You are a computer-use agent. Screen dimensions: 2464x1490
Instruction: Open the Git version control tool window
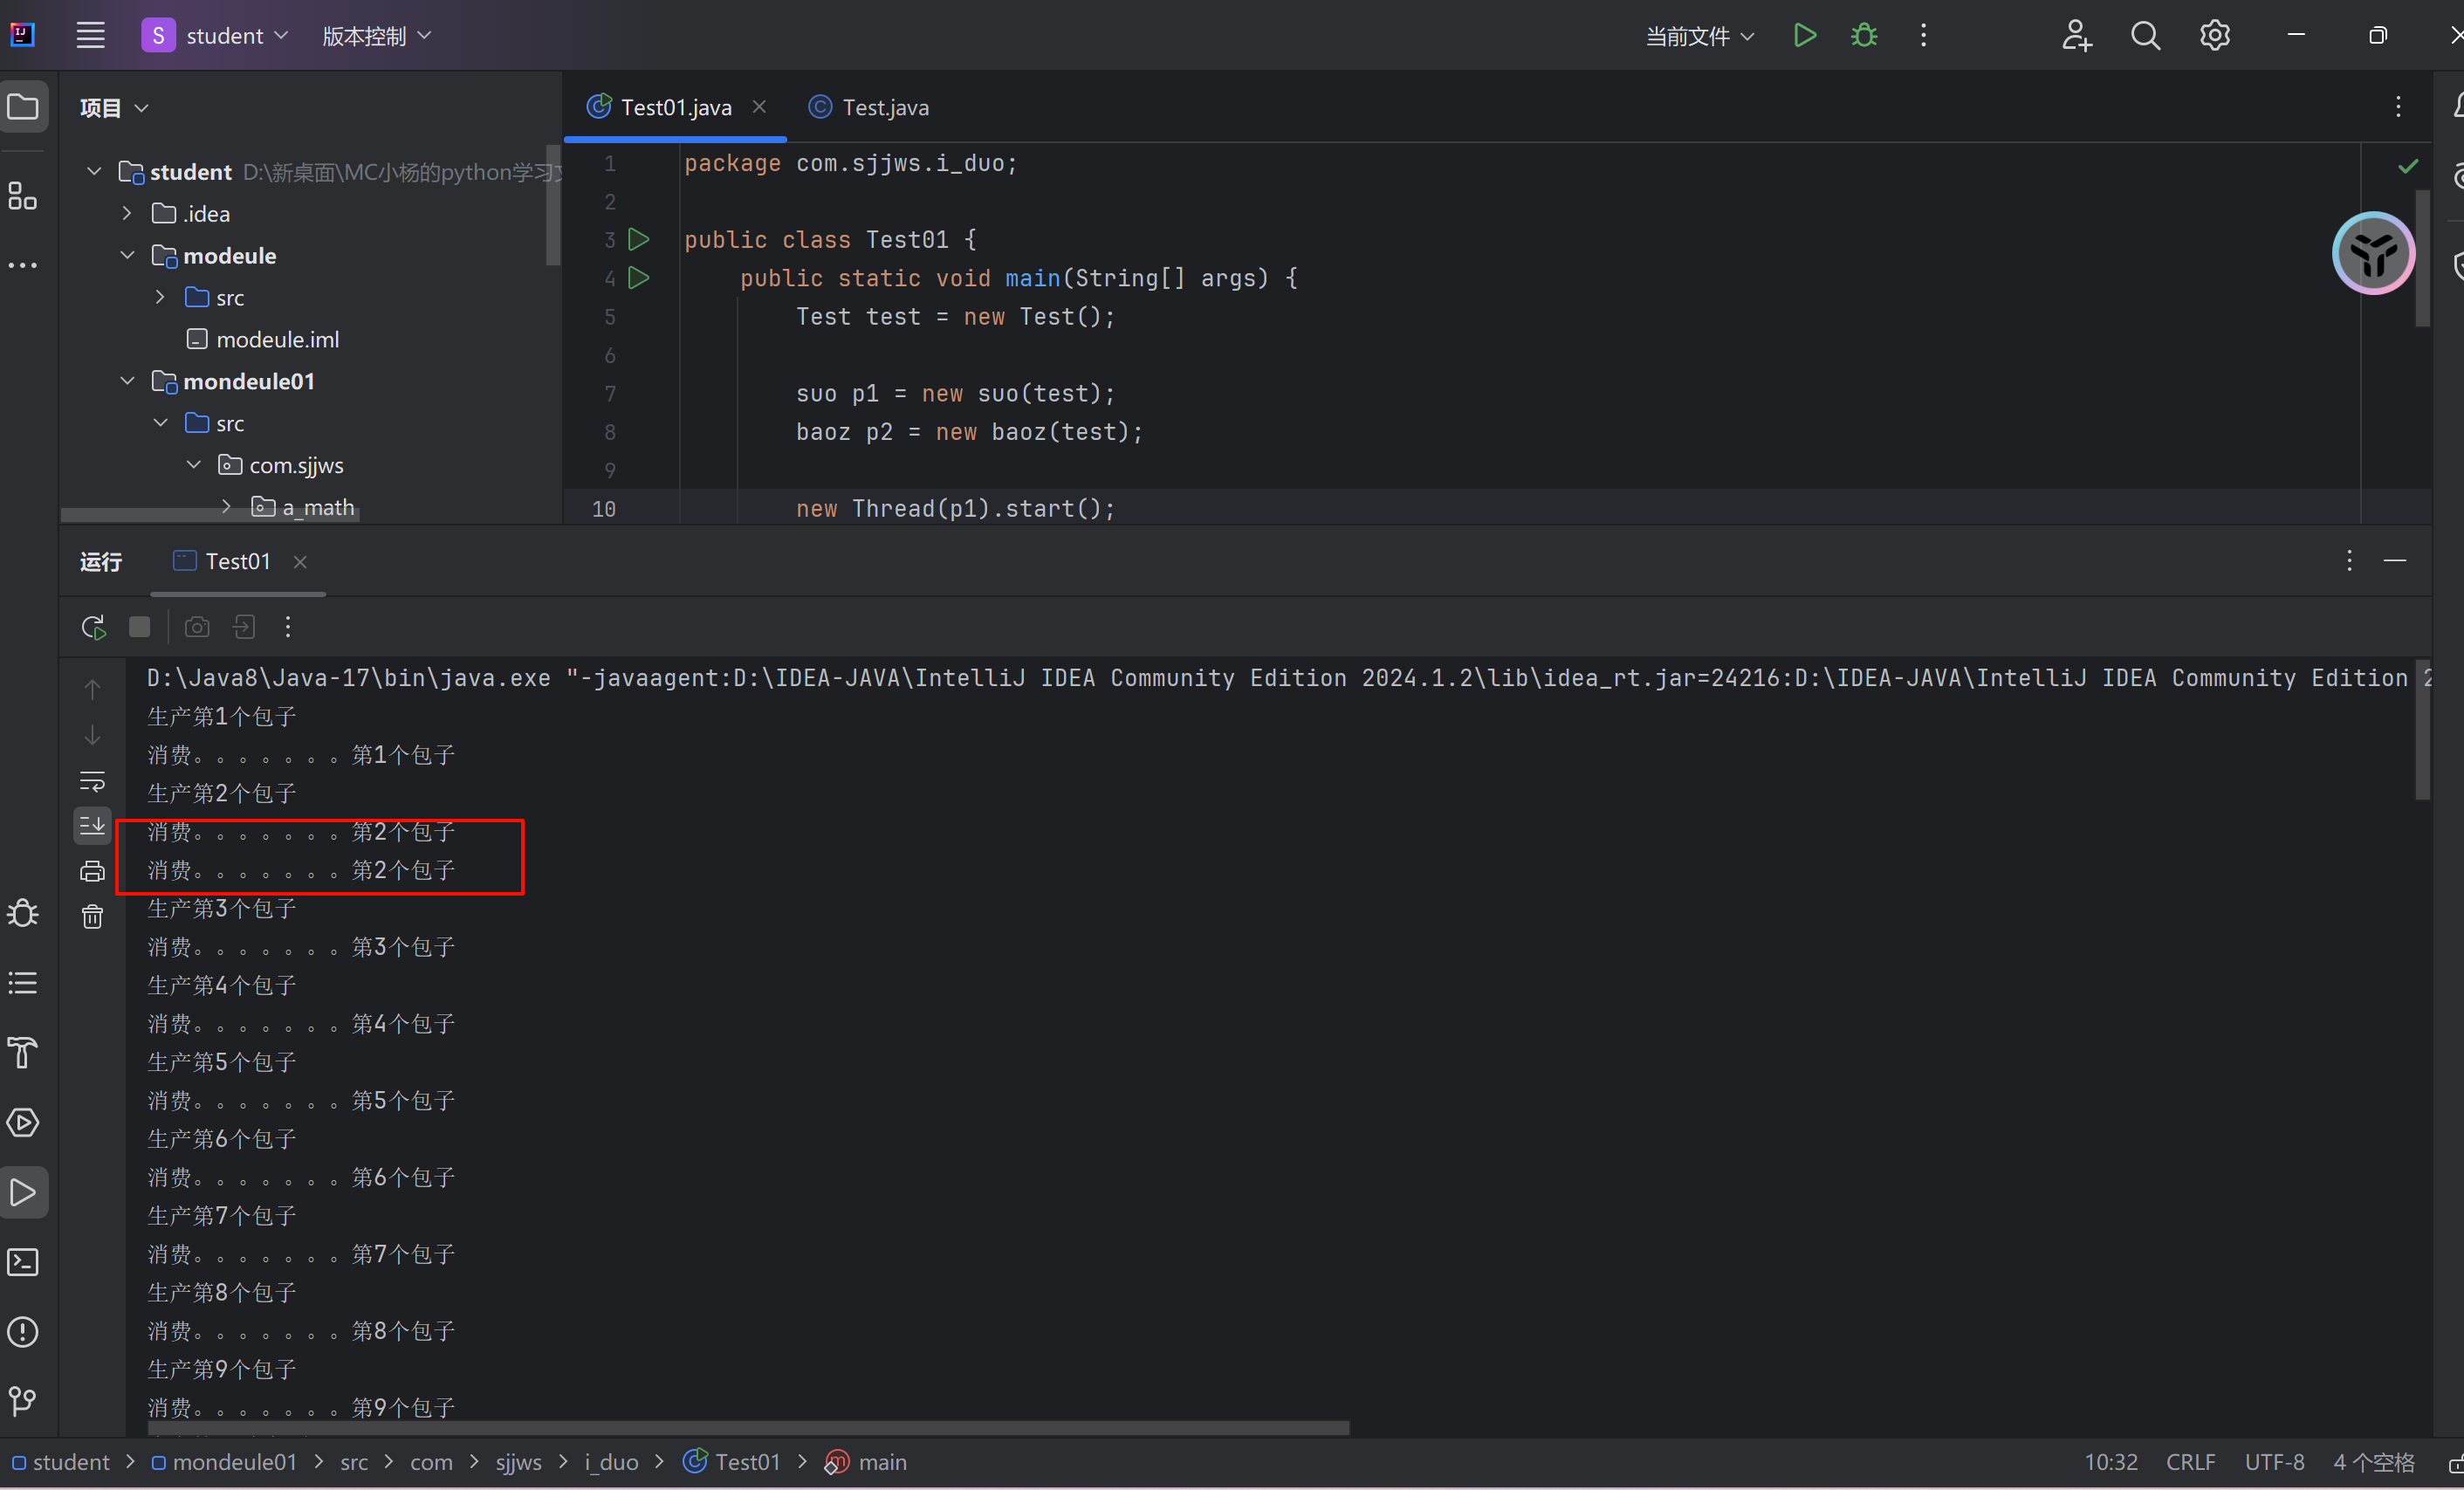(x=23, y=1400)
